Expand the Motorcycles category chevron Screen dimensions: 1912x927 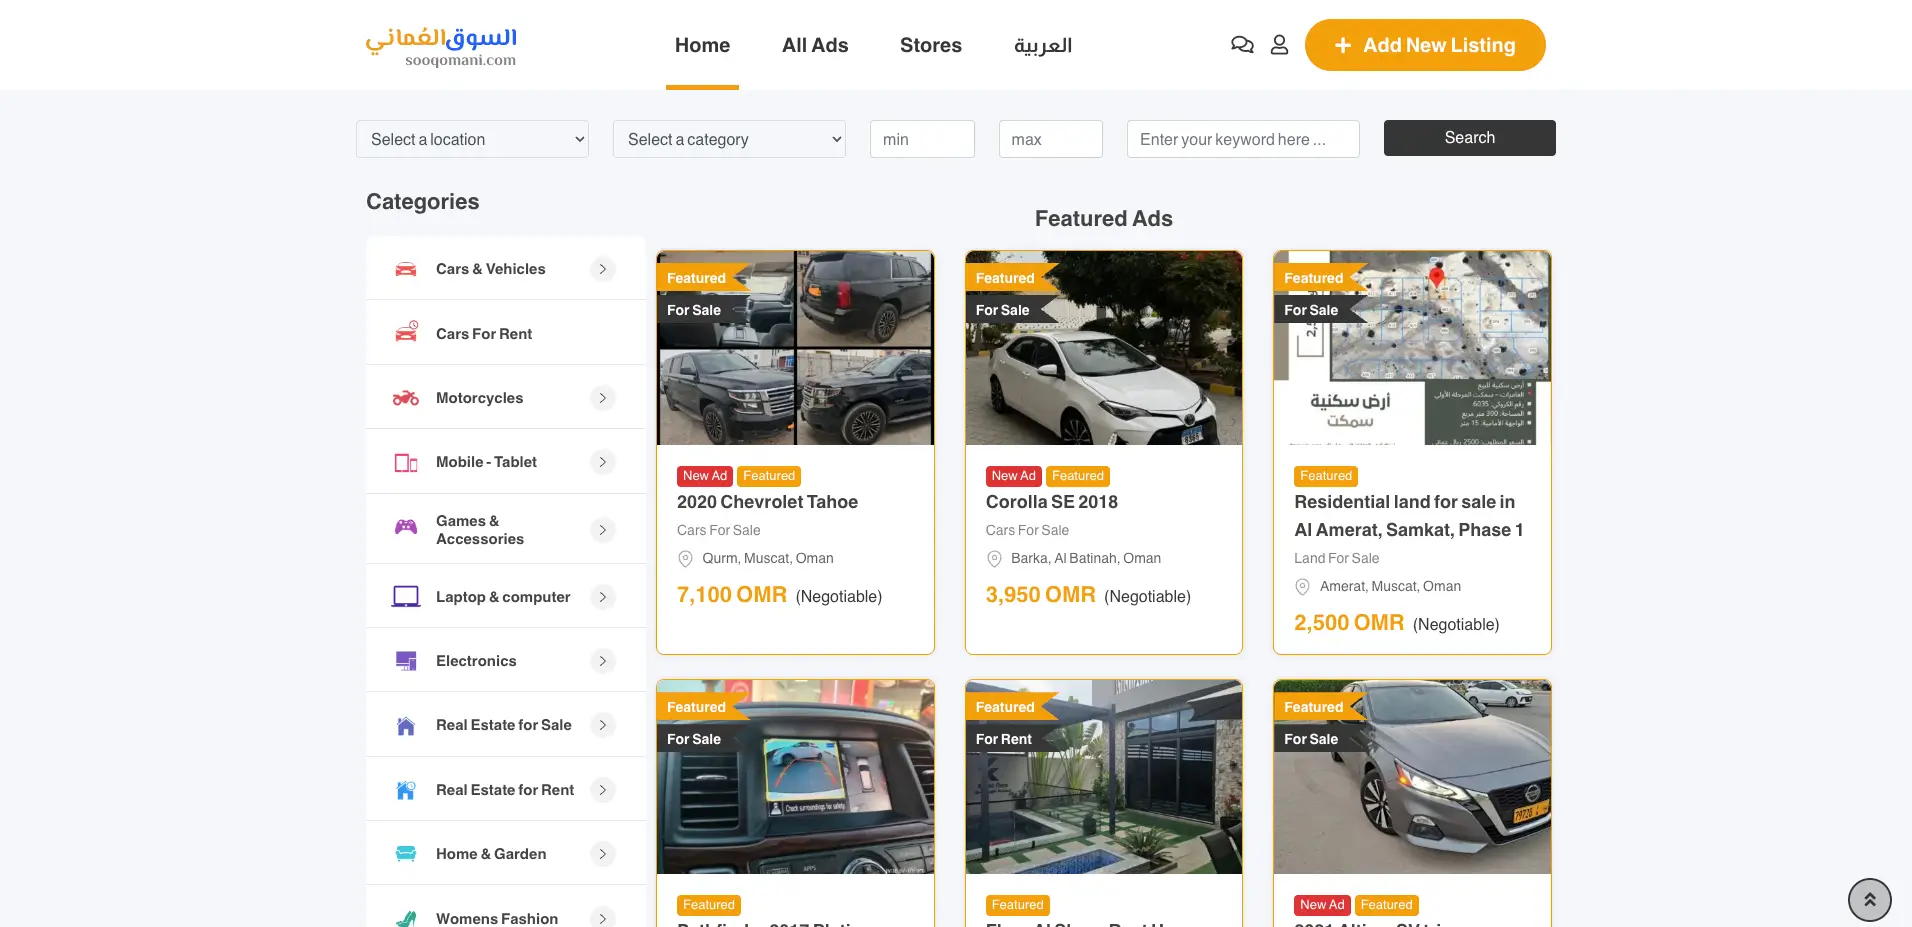pyautogui.click(x=602, y=398)
